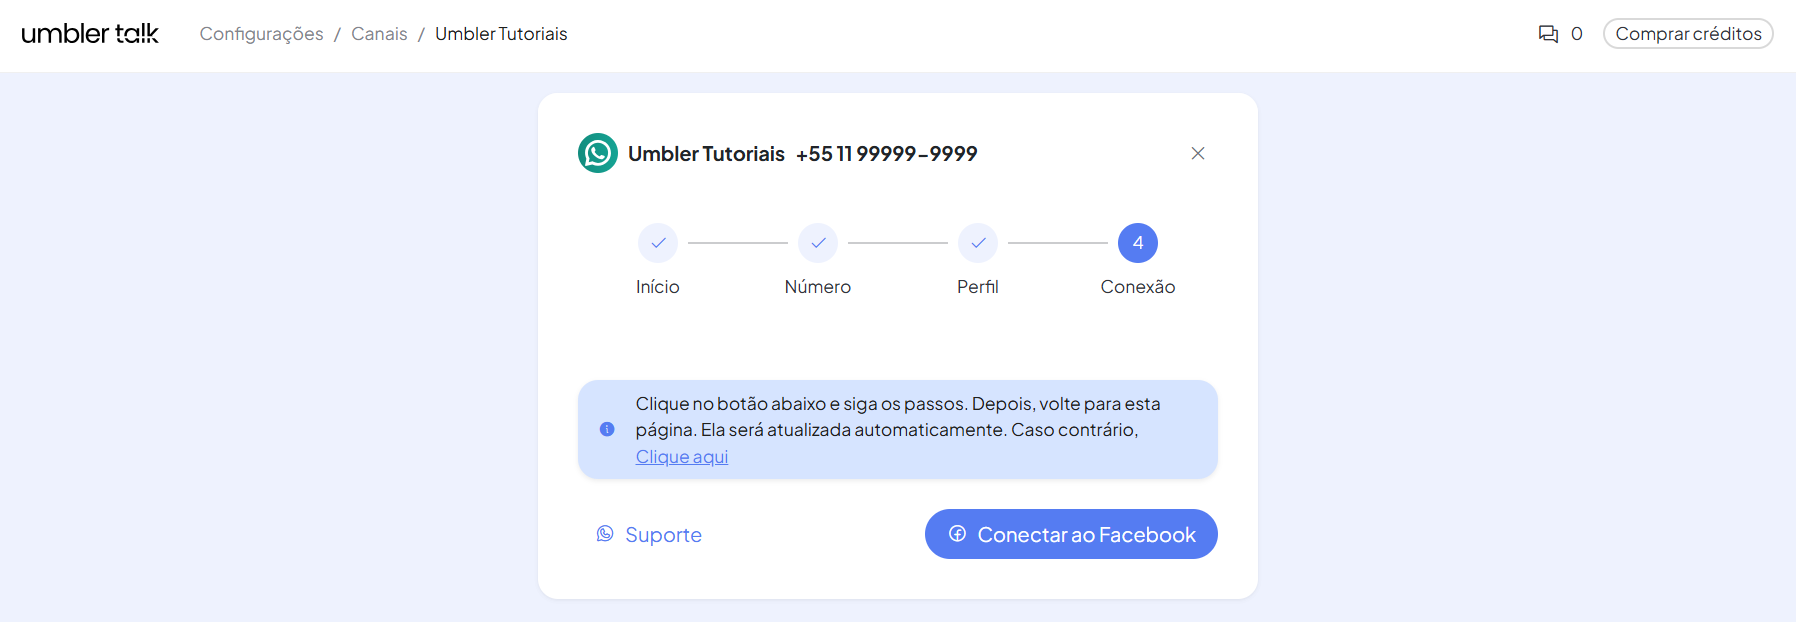Click the phone number +55 11 99999-9999
Image resolution: width=1796 pixels, height=622 pixels.
[x=887, y=154]
